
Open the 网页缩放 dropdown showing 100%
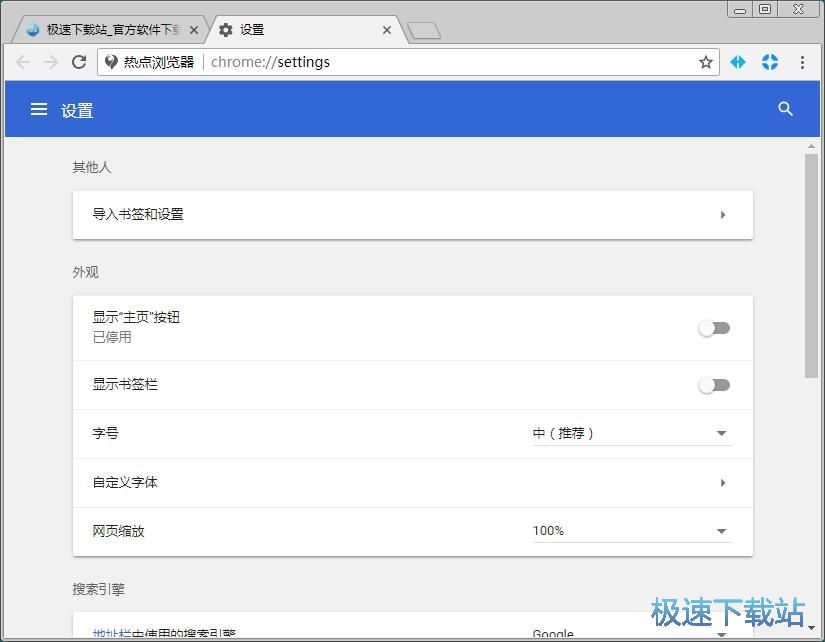tap(632, 531)
